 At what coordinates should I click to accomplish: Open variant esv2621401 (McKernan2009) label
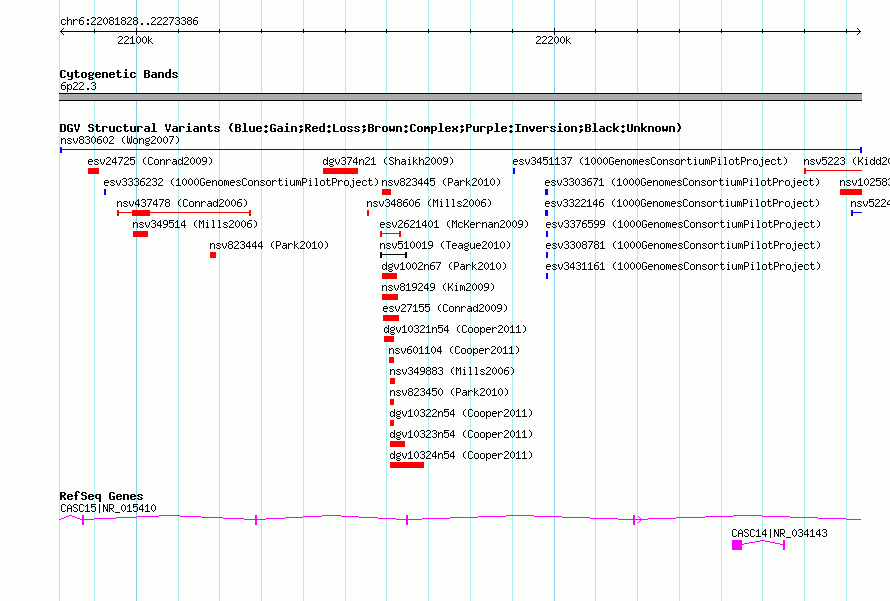tap(454, 224)
